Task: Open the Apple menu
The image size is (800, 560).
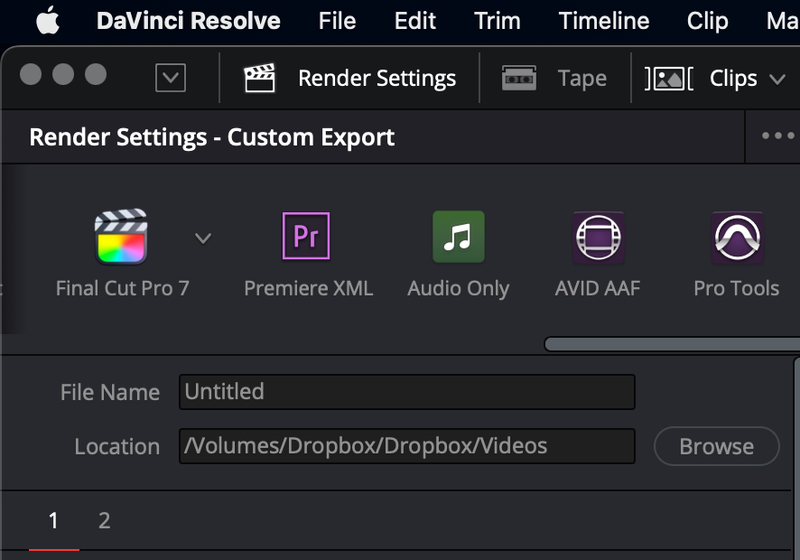Action: (48, 20)
